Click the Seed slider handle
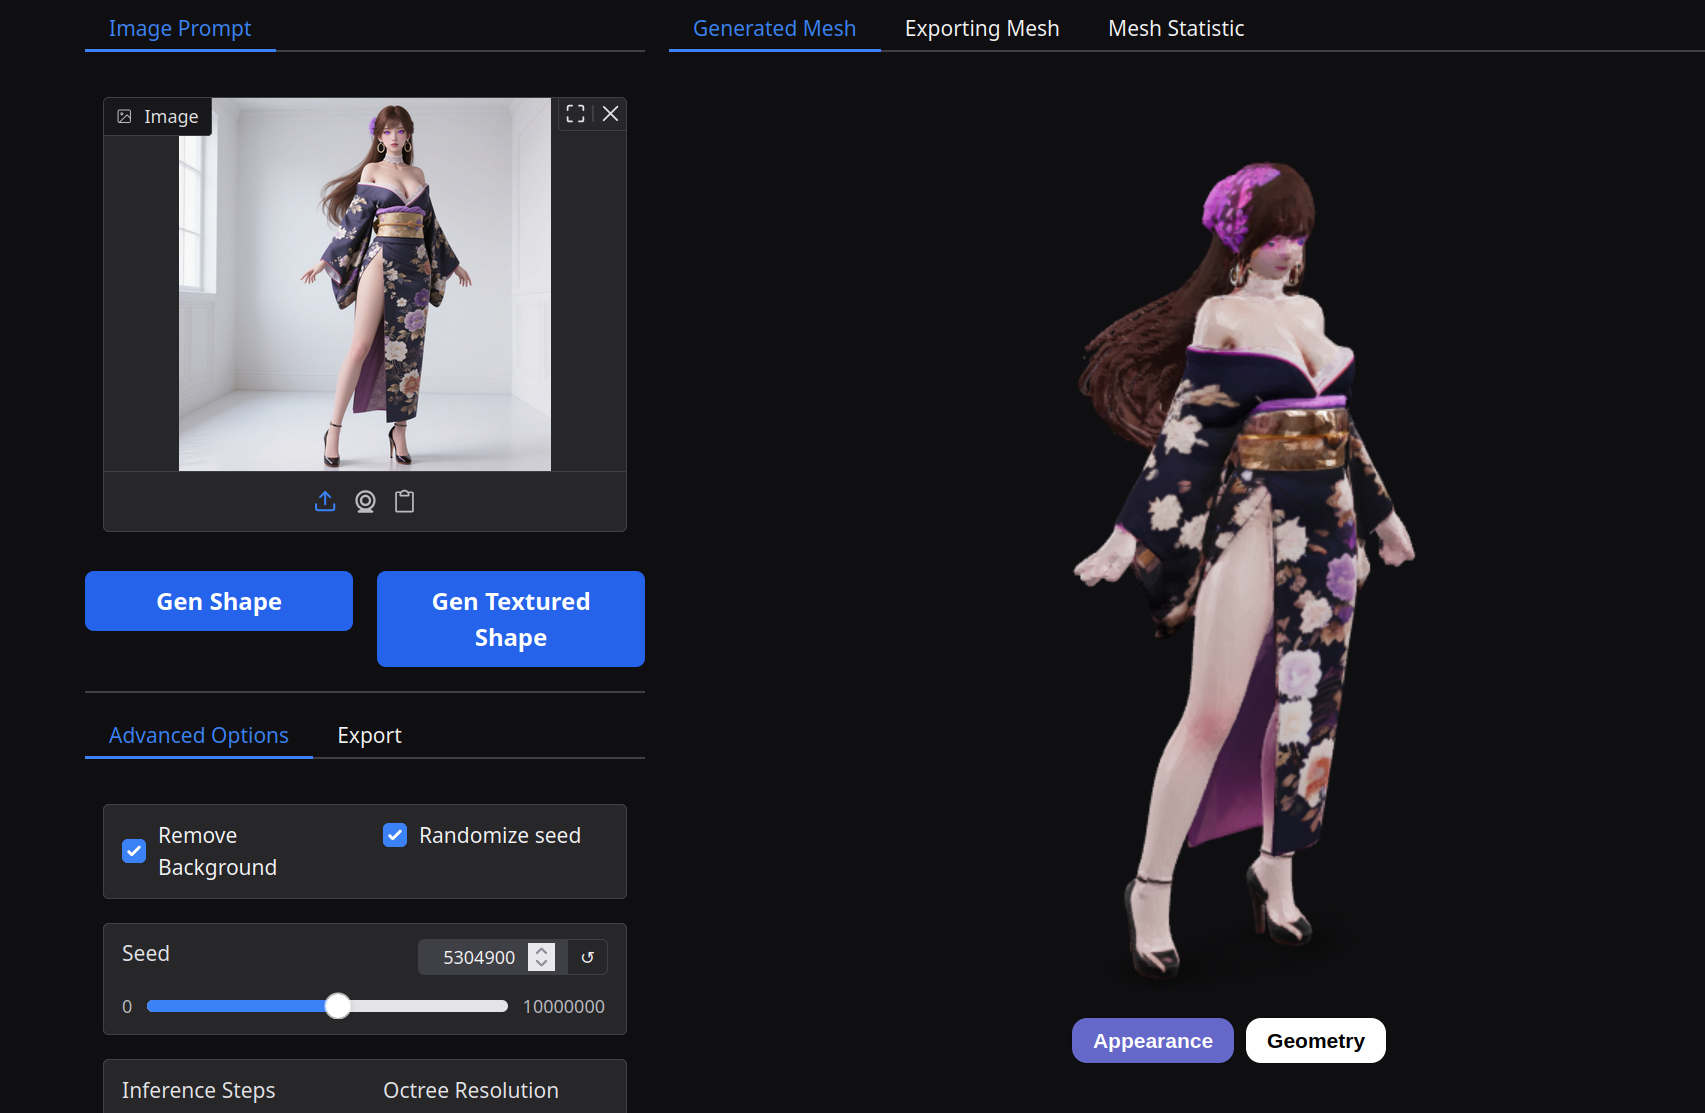Viewport: 1705px width, 1113px height. (338, 1006)
